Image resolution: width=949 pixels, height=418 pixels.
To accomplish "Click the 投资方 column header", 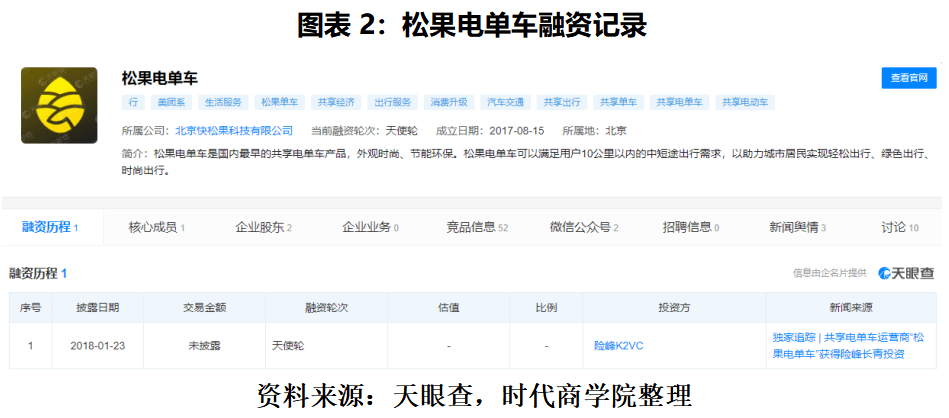I will [x=674, y=307].
